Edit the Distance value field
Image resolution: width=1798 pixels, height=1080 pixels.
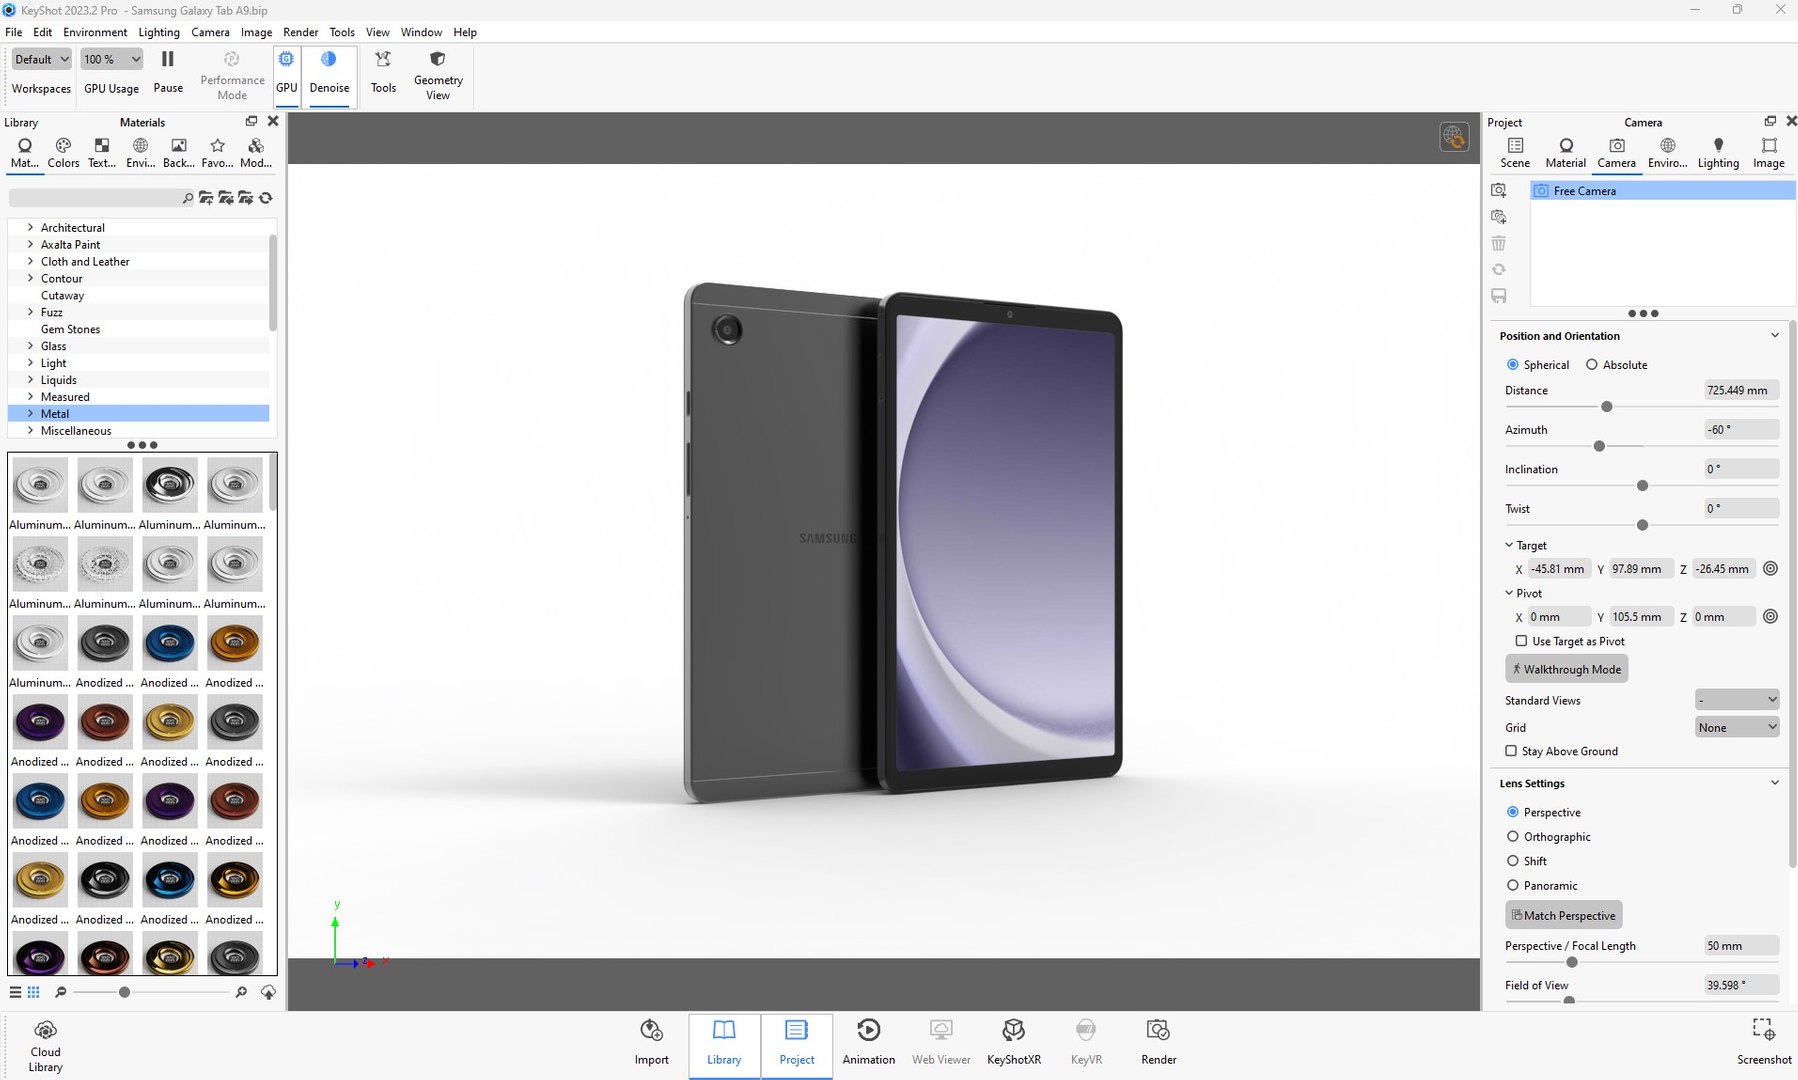click(1741, 390)
